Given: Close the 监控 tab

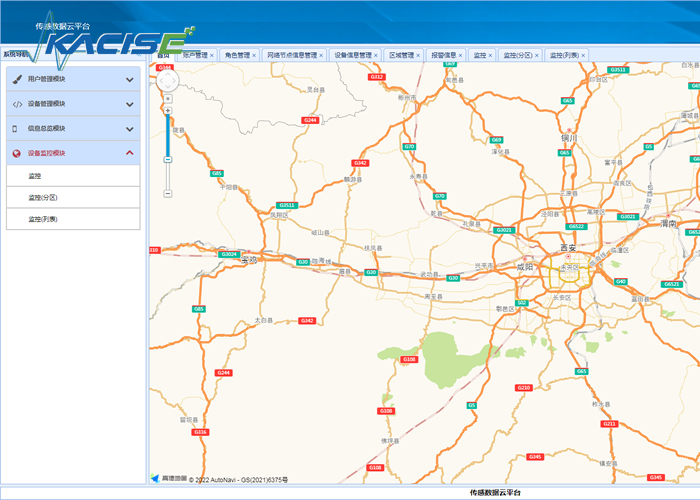Looking at the screenshot, I should 490,56.
